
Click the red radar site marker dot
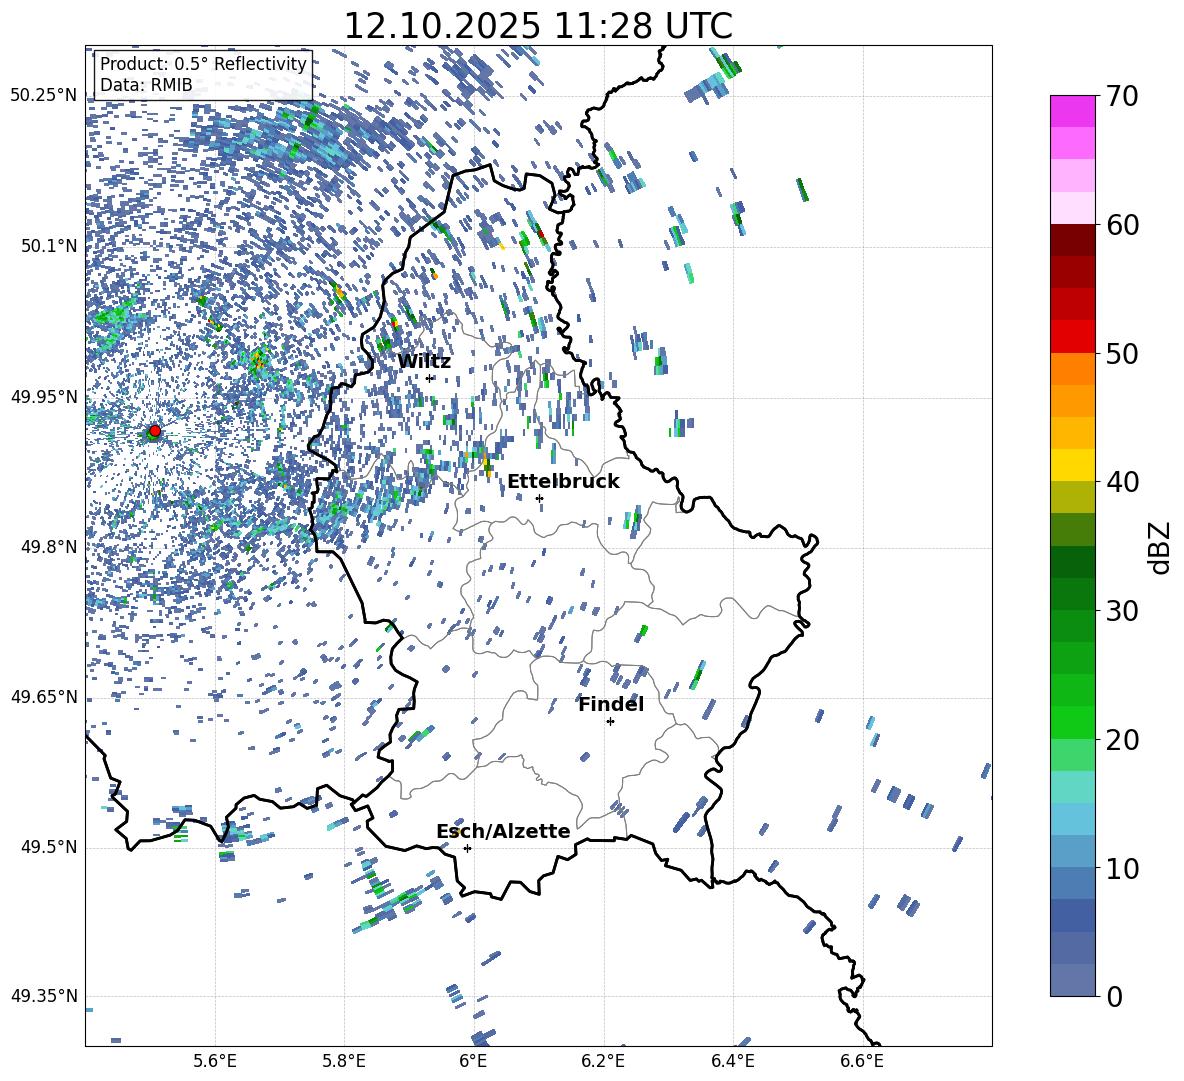[154, 431]
